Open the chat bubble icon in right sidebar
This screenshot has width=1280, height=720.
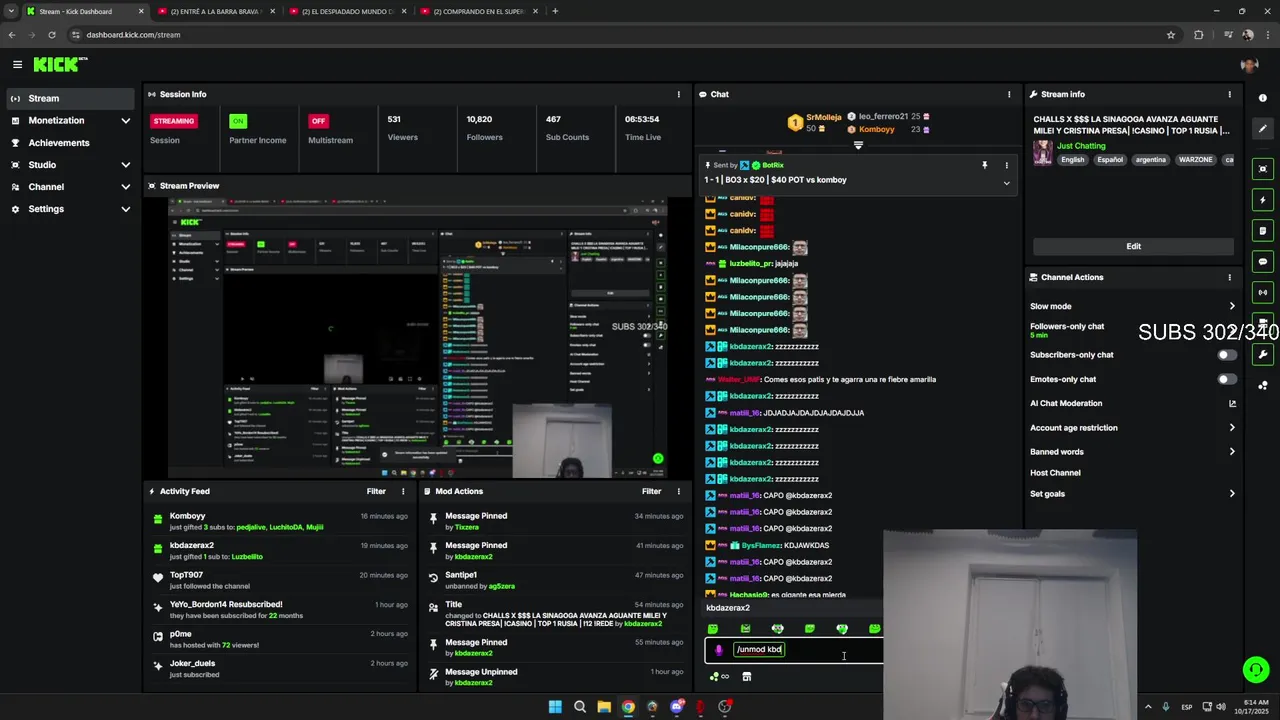pos(1263,262)
